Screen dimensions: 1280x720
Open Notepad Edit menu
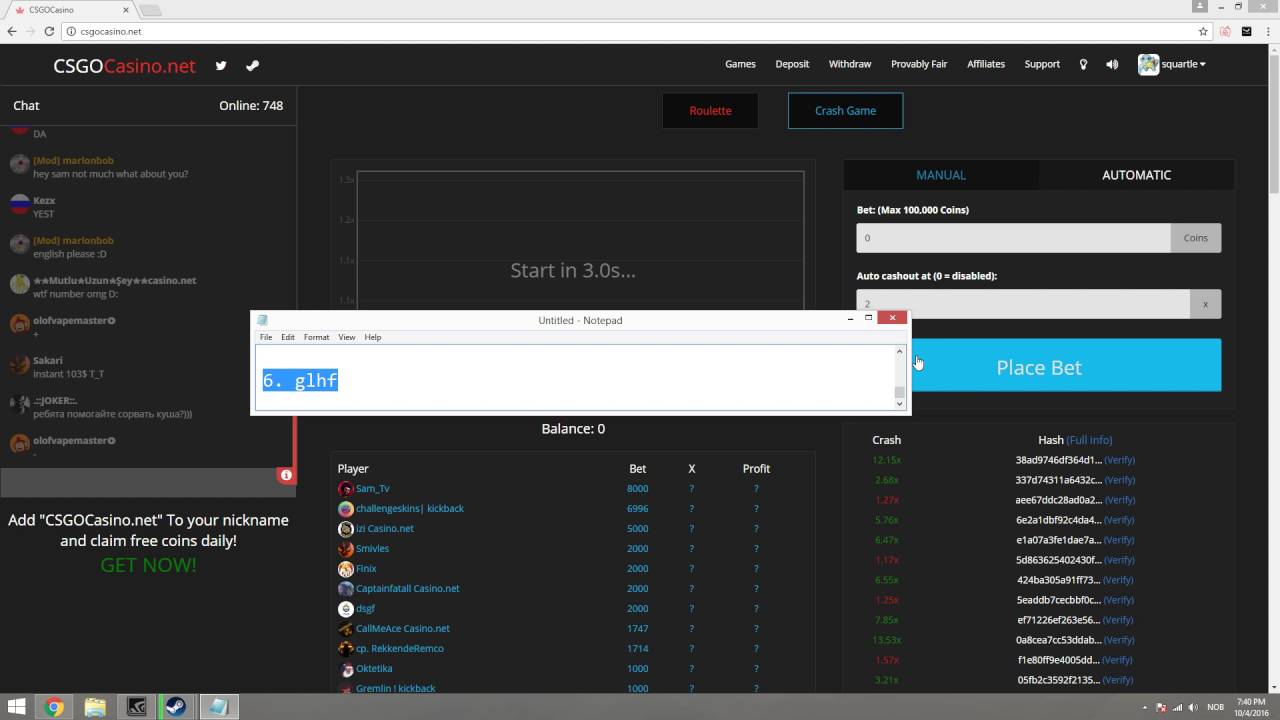pos(288,337)
